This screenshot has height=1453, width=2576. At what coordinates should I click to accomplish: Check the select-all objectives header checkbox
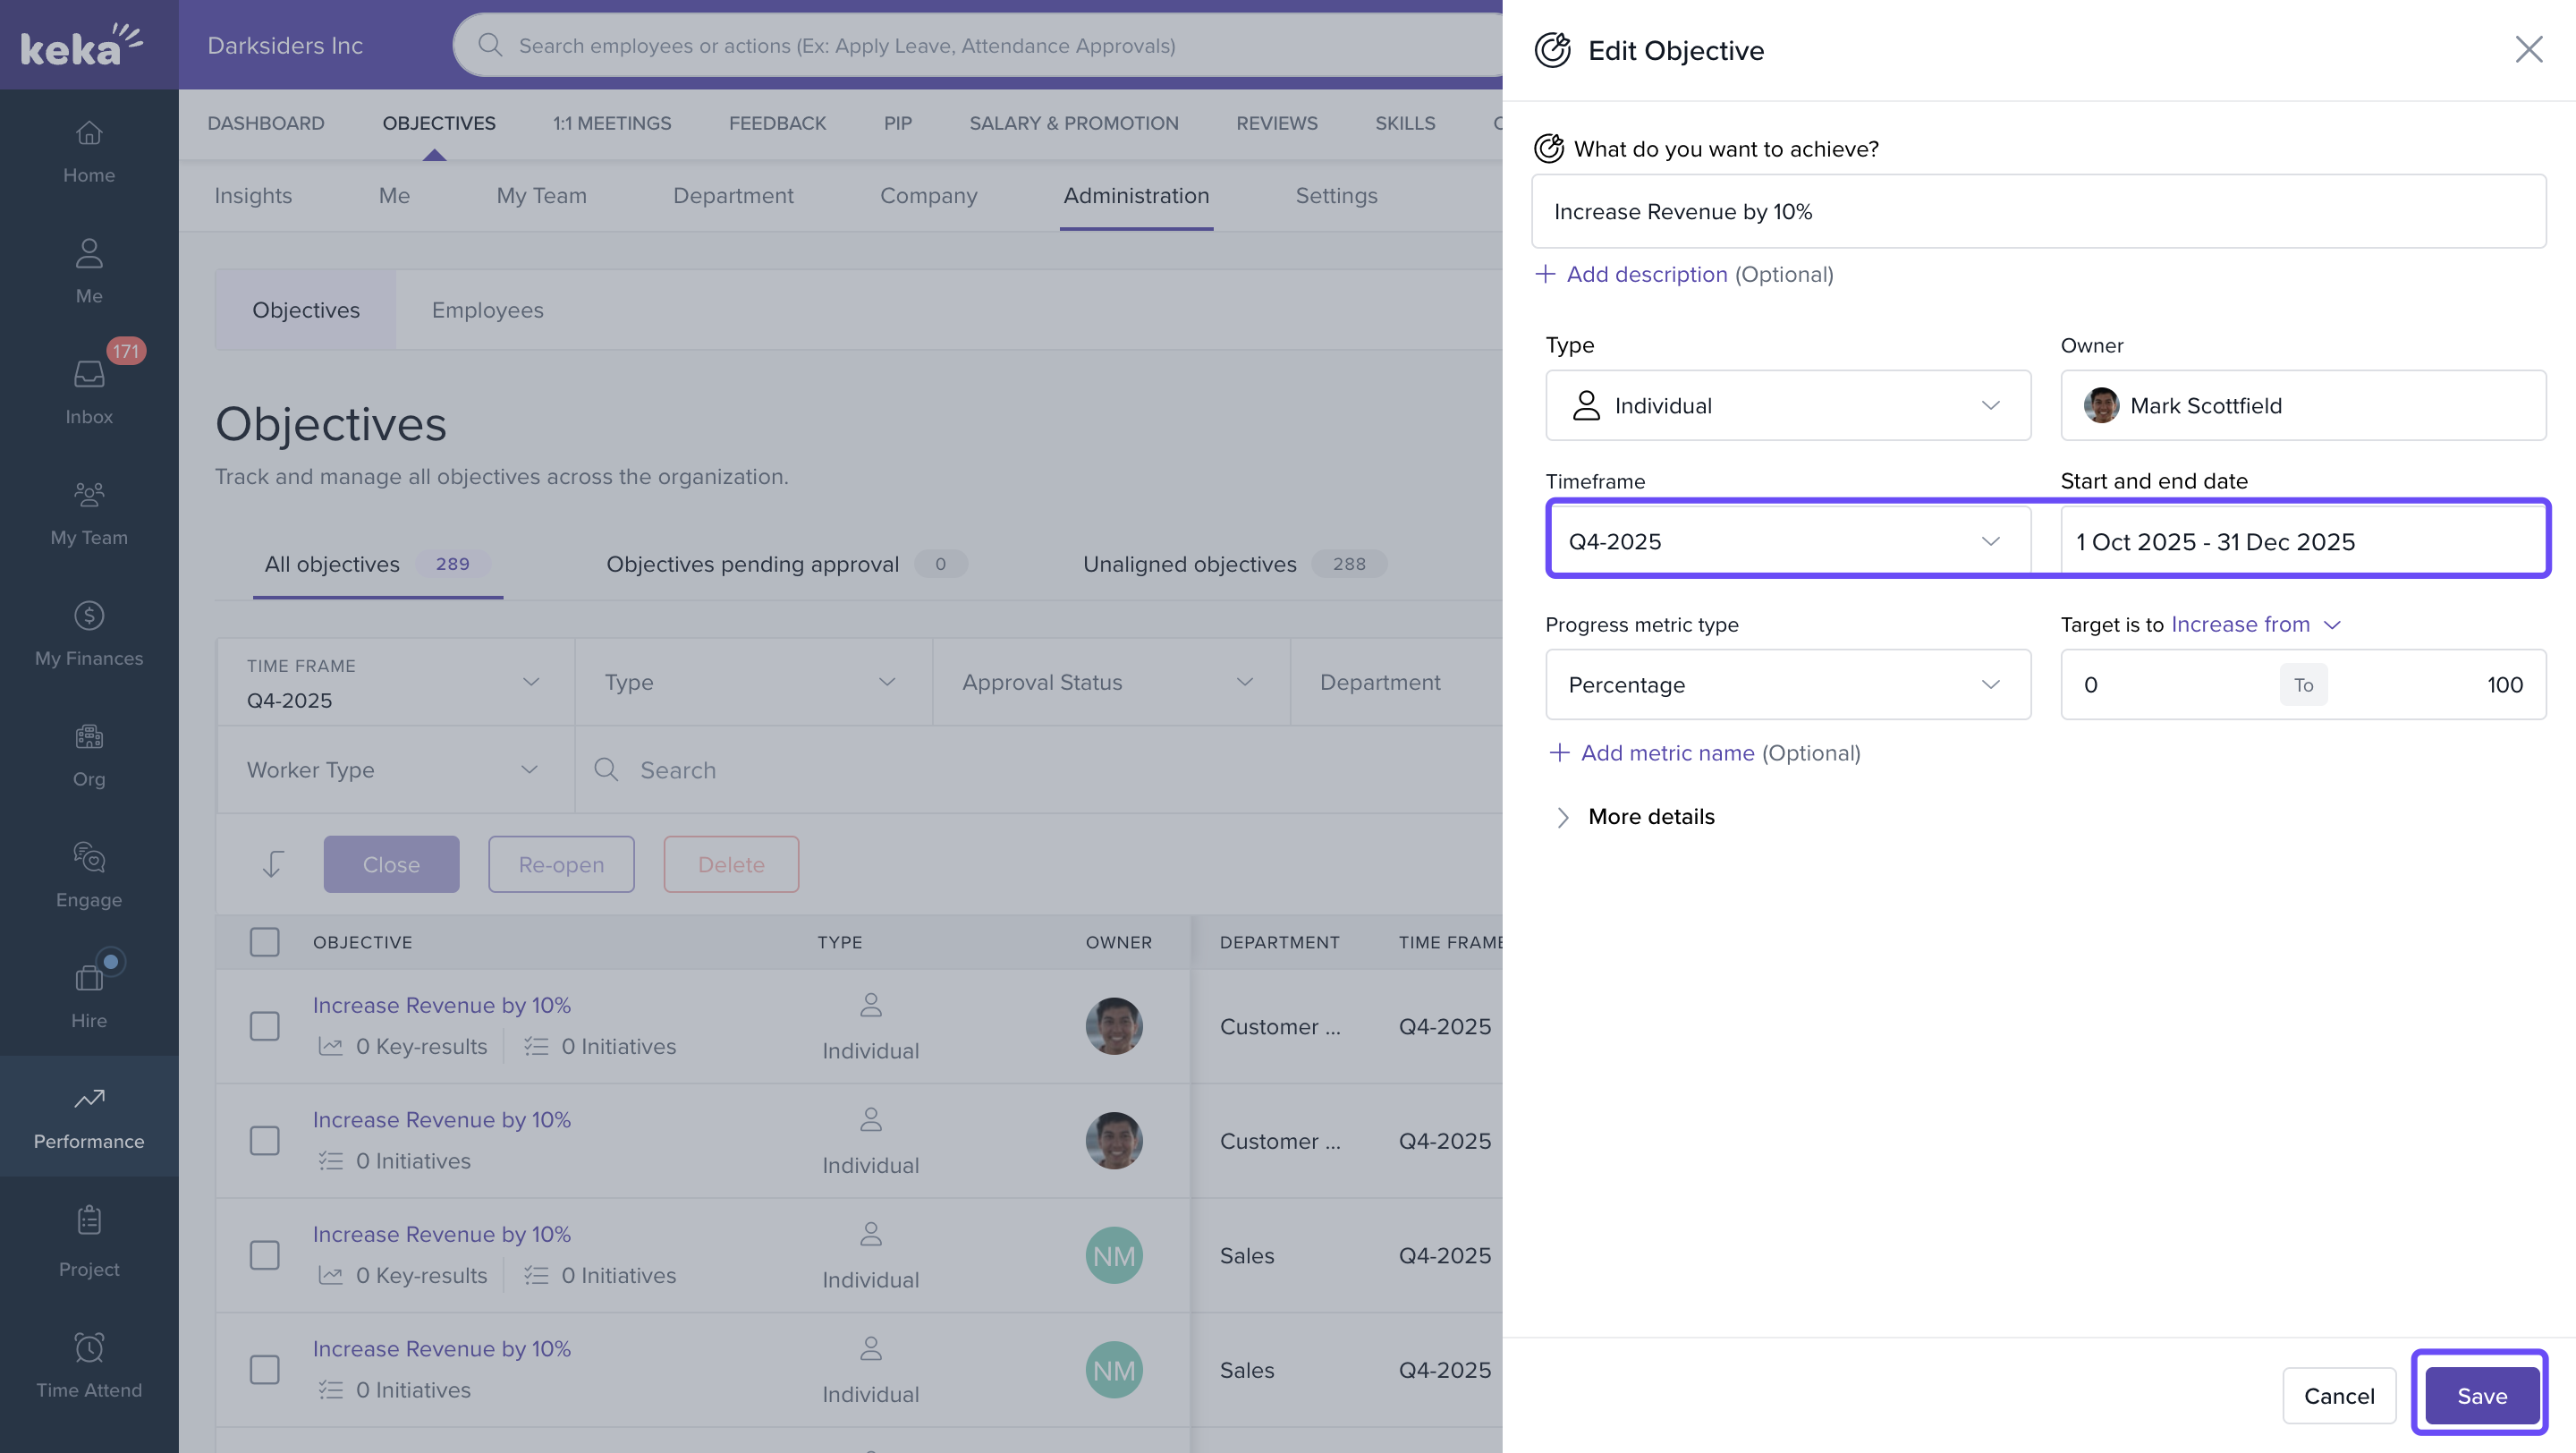(x=264, y=942)
